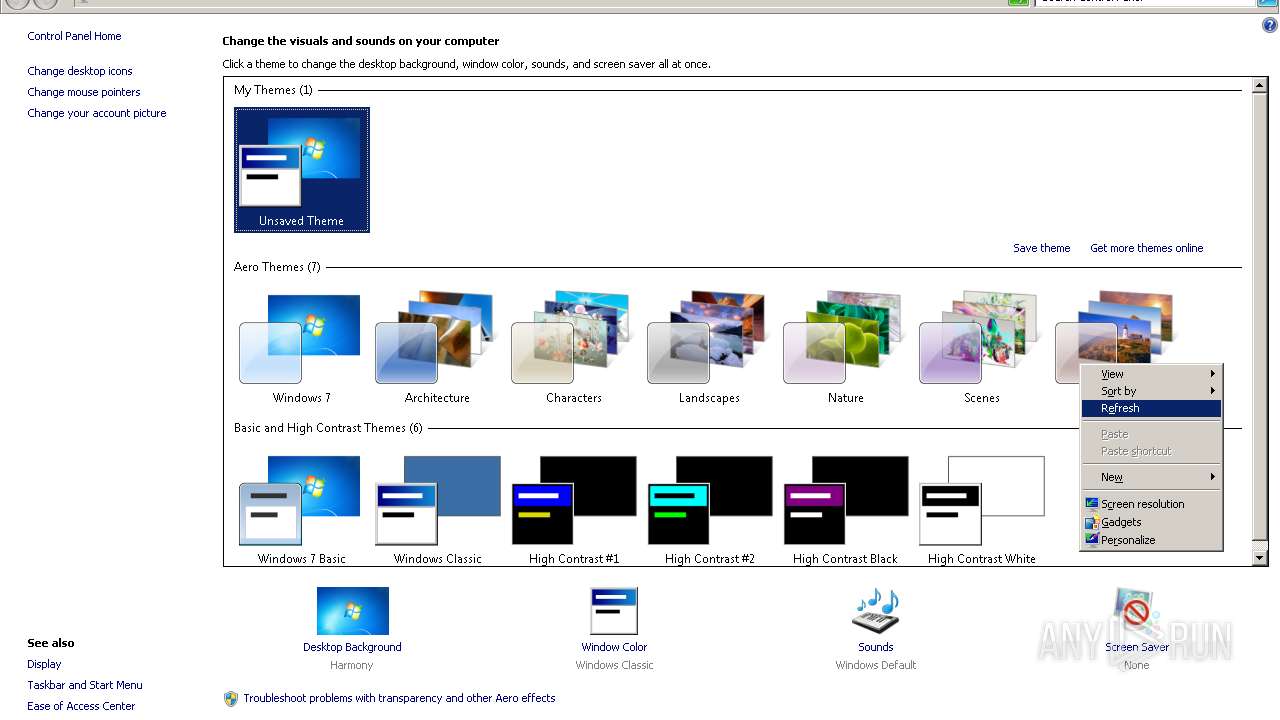Screen dimensions: 1280x720
Task: Open Ease of Access Center link
Action: pos(81,706)
